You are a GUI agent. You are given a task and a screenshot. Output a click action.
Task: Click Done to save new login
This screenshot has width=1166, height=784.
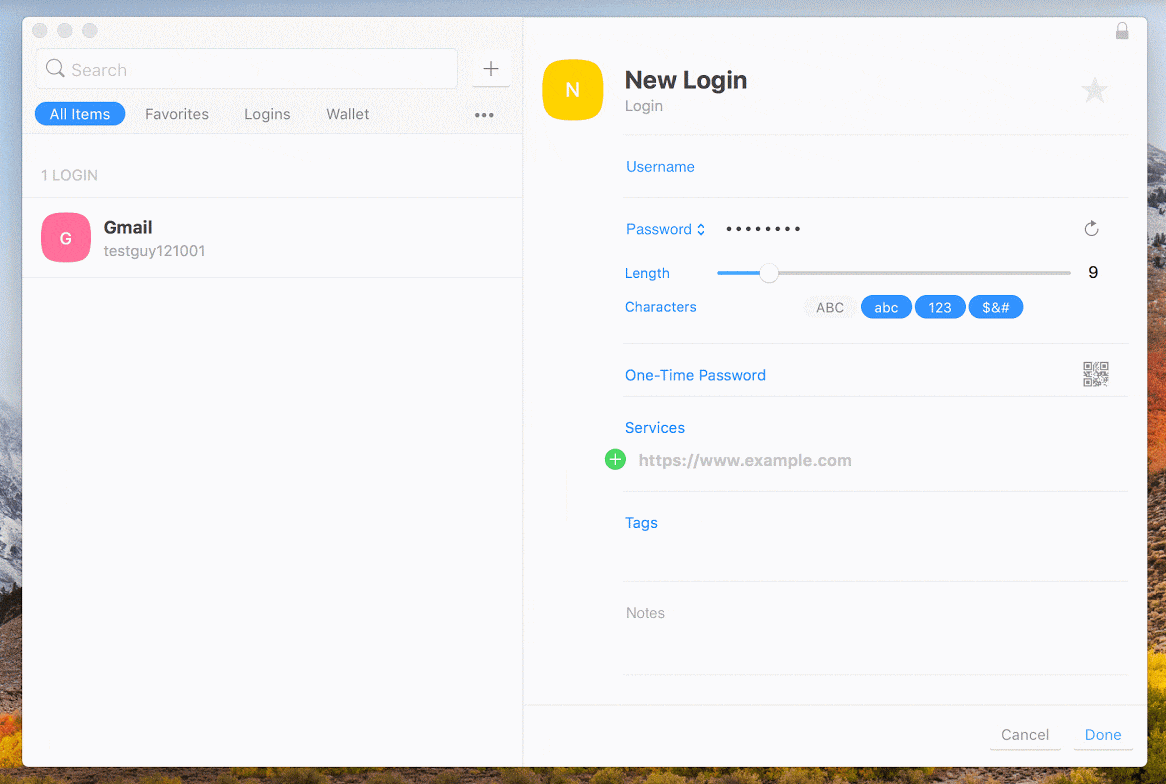coord(1103,735)
